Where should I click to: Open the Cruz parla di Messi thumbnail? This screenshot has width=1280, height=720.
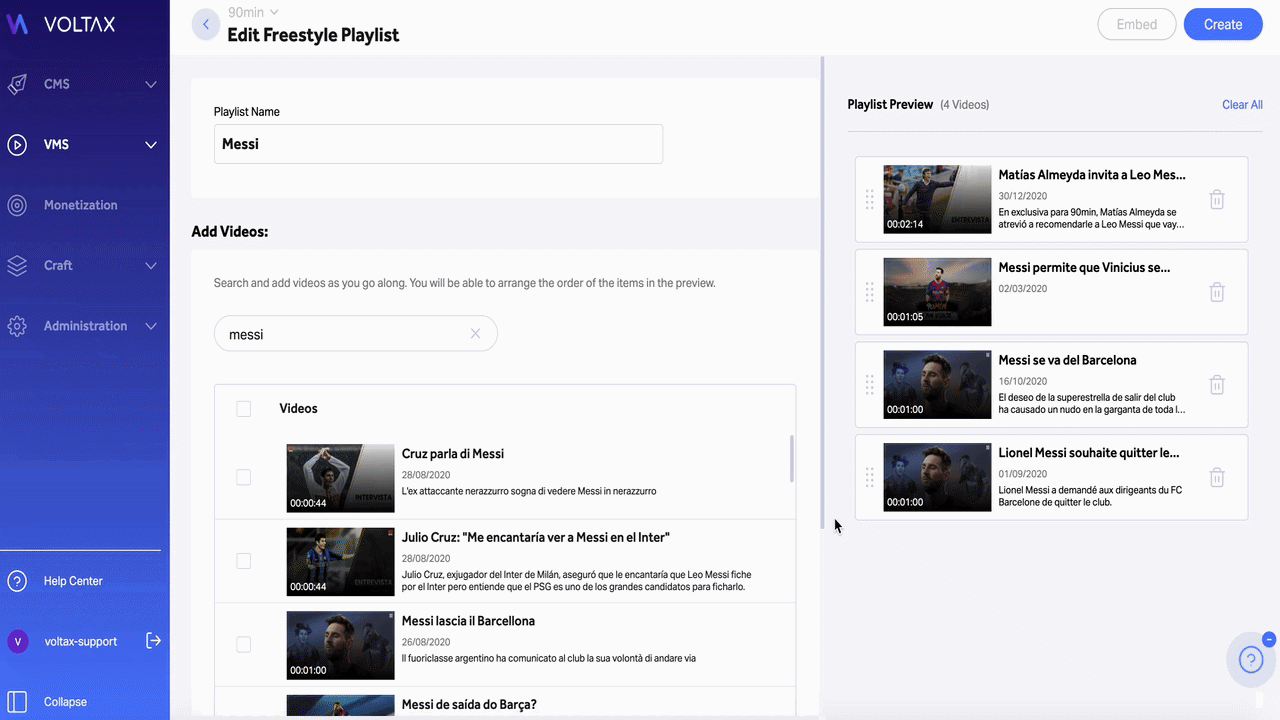coord(340,478)
